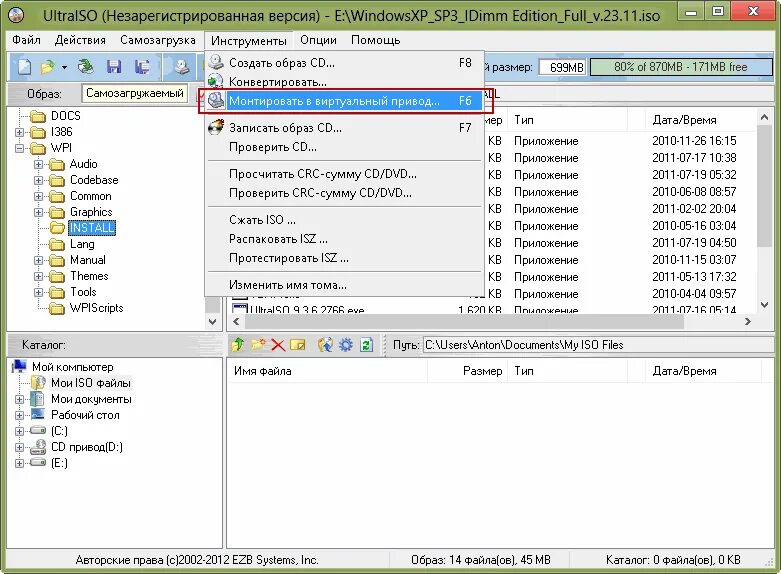781x574 pixels.
Task: Open the Самозагрузка menu
Action: click(157, 40)
